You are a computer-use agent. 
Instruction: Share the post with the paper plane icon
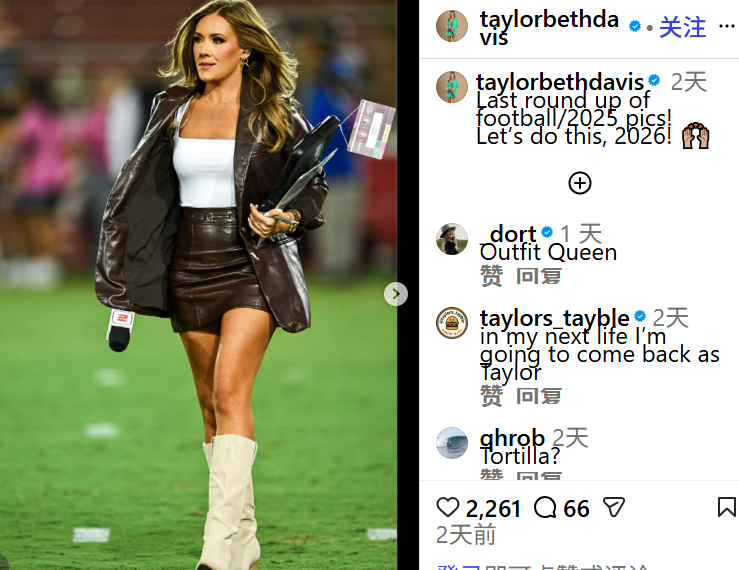pos(614,508)
